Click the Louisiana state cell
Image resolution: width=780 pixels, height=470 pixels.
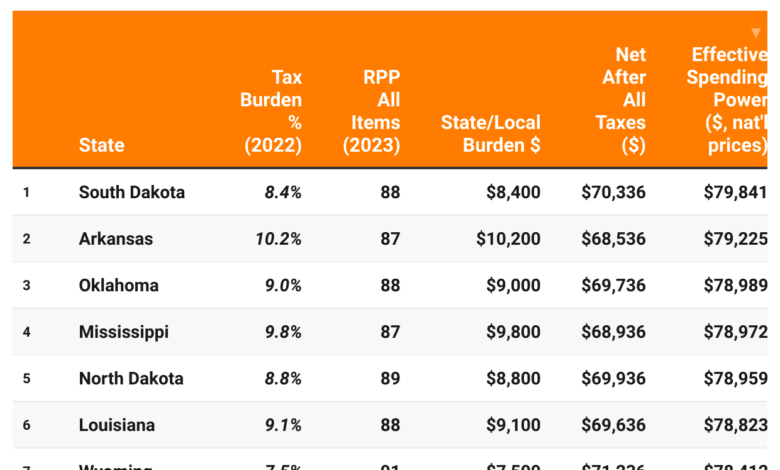point(117,425)
